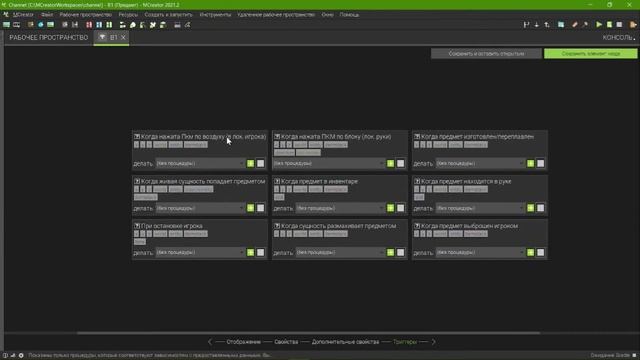Go to 'Дополнительные свойства' page step
640x360 pixels.
[345, 342]
